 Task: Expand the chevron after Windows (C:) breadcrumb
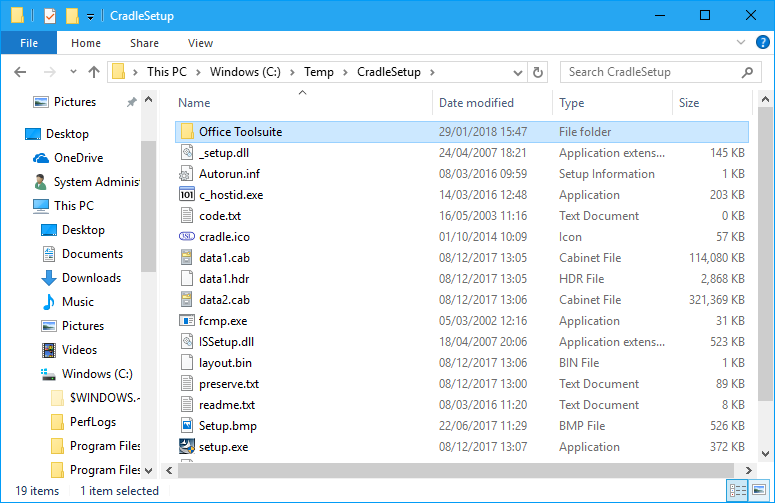click(x=292, y=73)
